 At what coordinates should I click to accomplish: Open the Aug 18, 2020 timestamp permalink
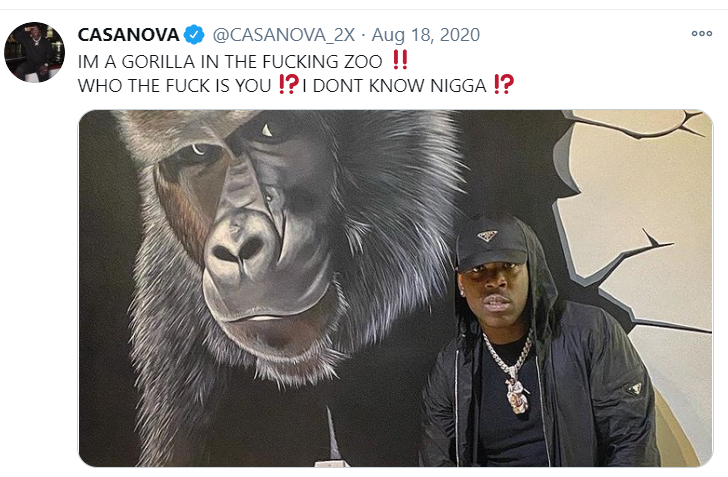tap(426, 35)
